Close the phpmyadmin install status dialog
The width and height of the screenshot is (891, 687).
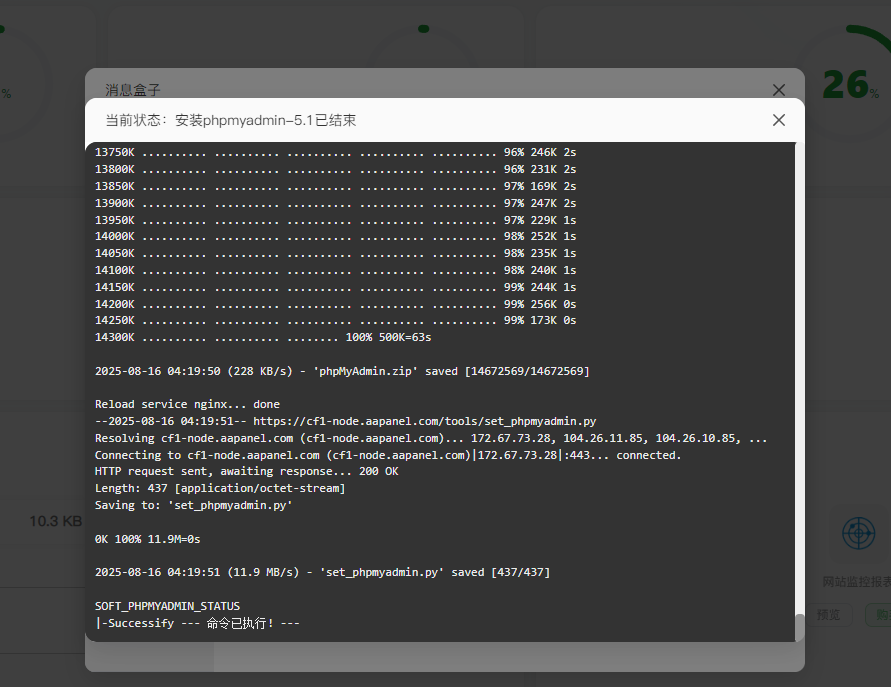(x=778, y=120)
